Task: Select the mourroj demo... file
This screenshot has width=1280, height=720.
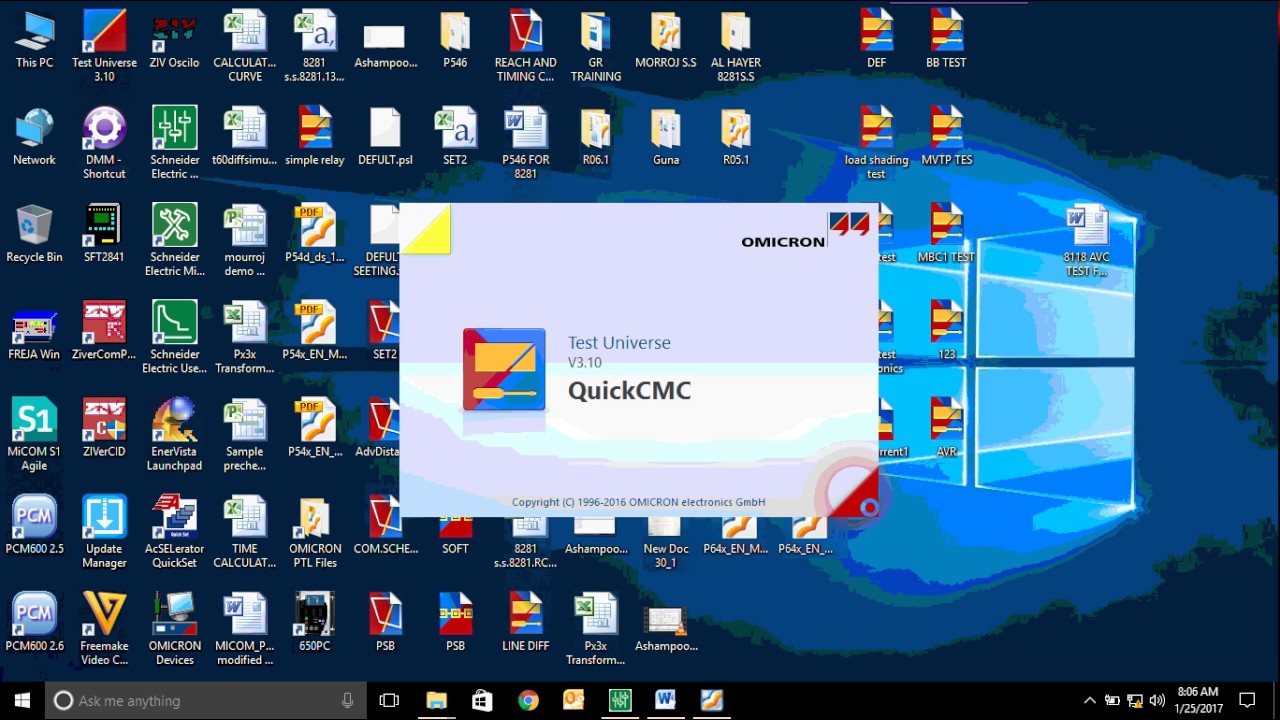Action: tap(245, 240)
